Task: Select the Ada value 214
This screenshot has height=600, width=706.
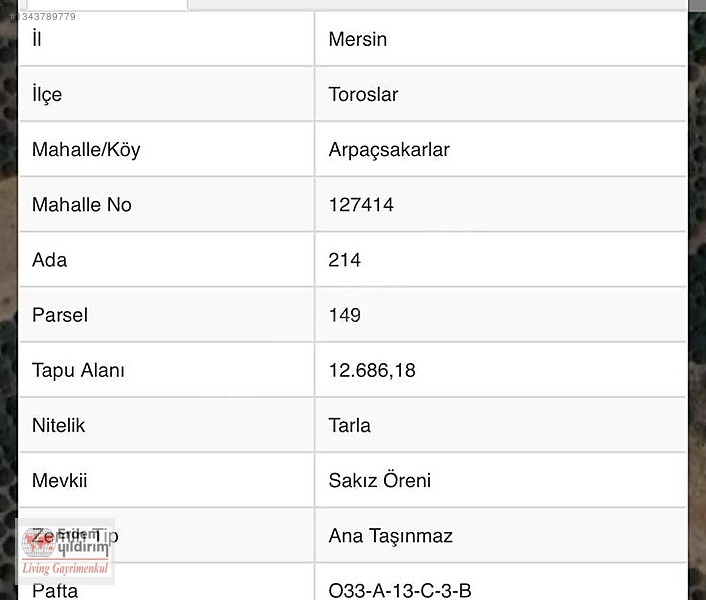Action: (344, 260)
